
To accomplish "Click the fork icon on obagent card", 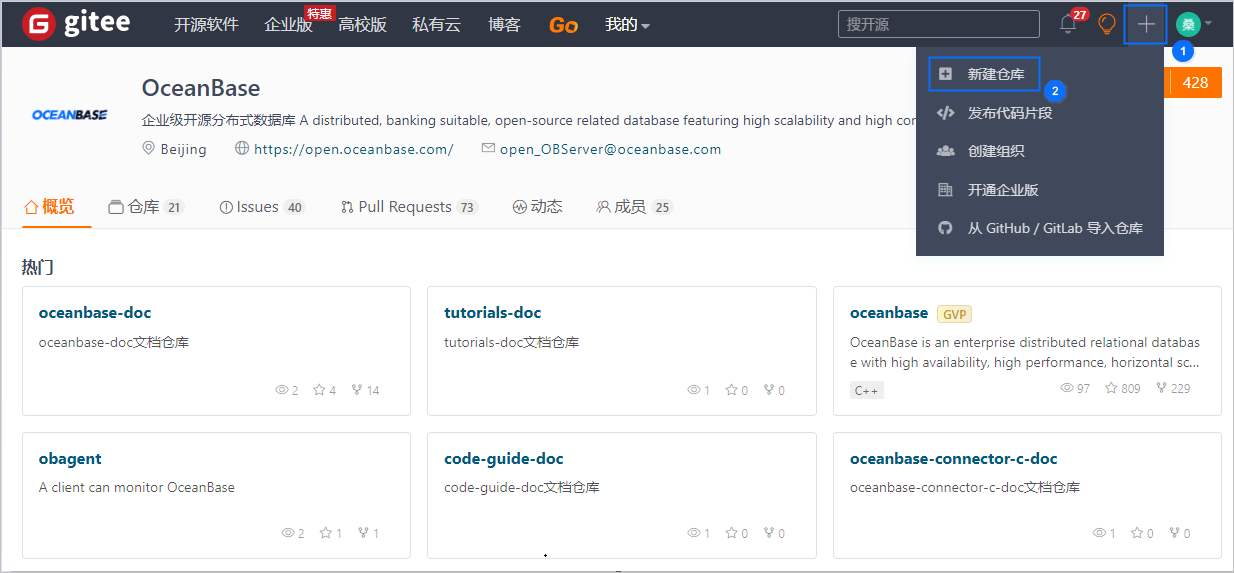I will coord(363,533).
